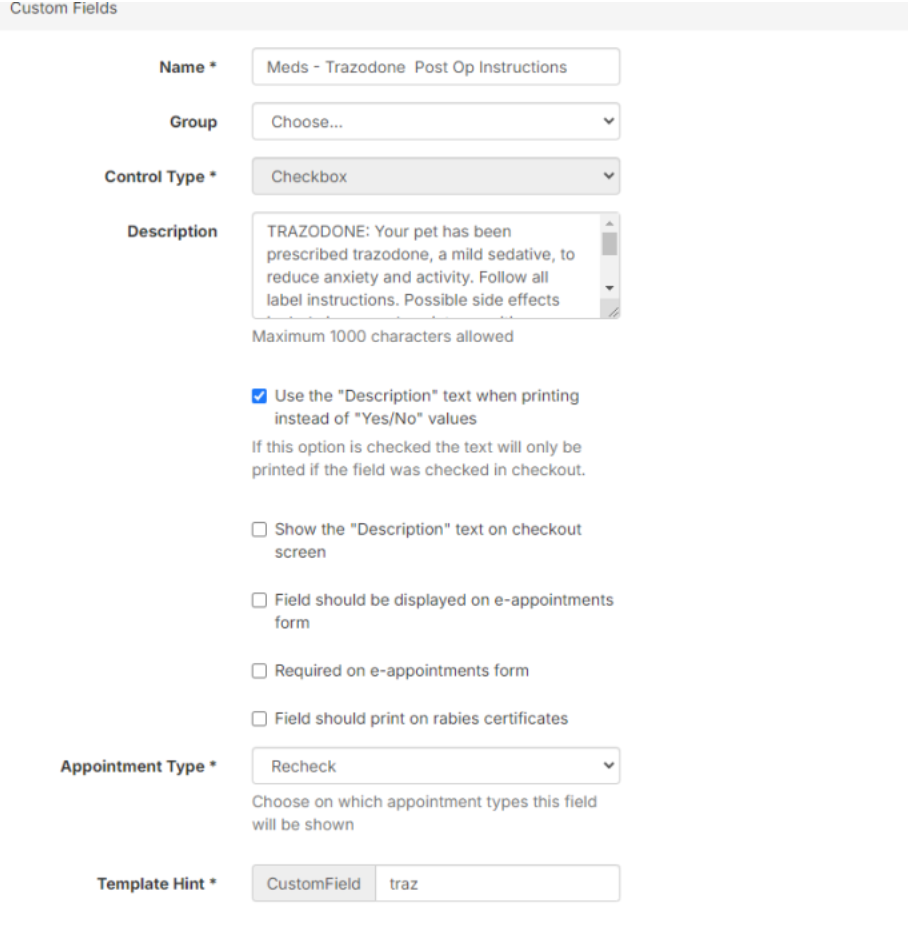Click the Description textarea resize handle

click(613, 312)
